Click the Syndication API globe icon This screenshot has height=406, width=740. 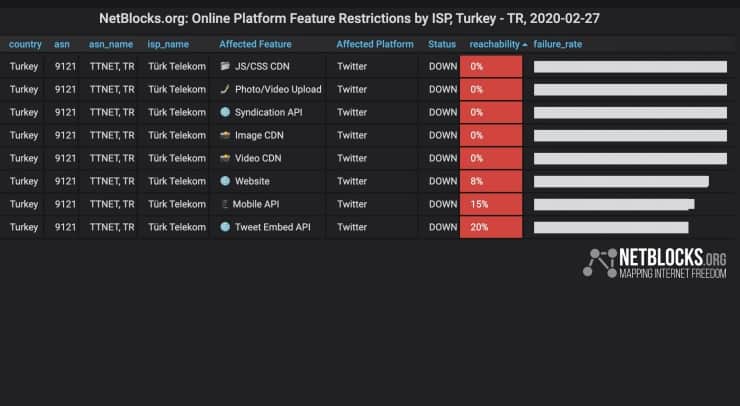225,112
